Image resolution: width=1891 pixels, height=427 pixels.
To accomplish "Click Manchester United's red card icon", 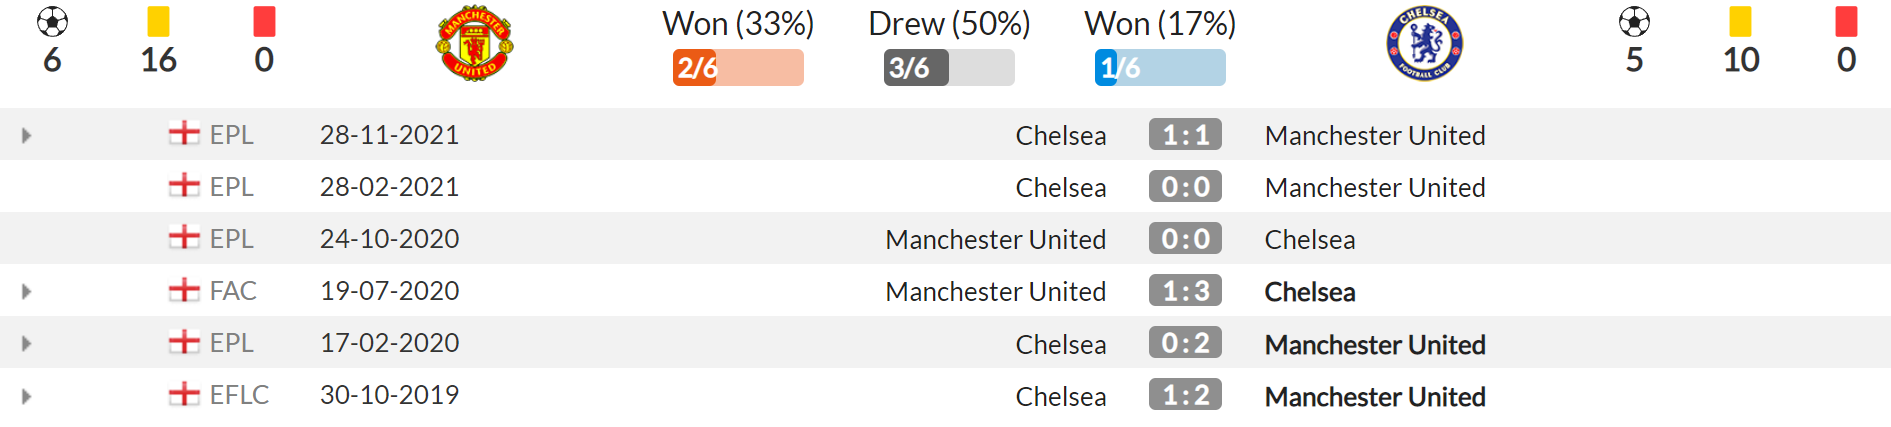I will pos(264,22).
